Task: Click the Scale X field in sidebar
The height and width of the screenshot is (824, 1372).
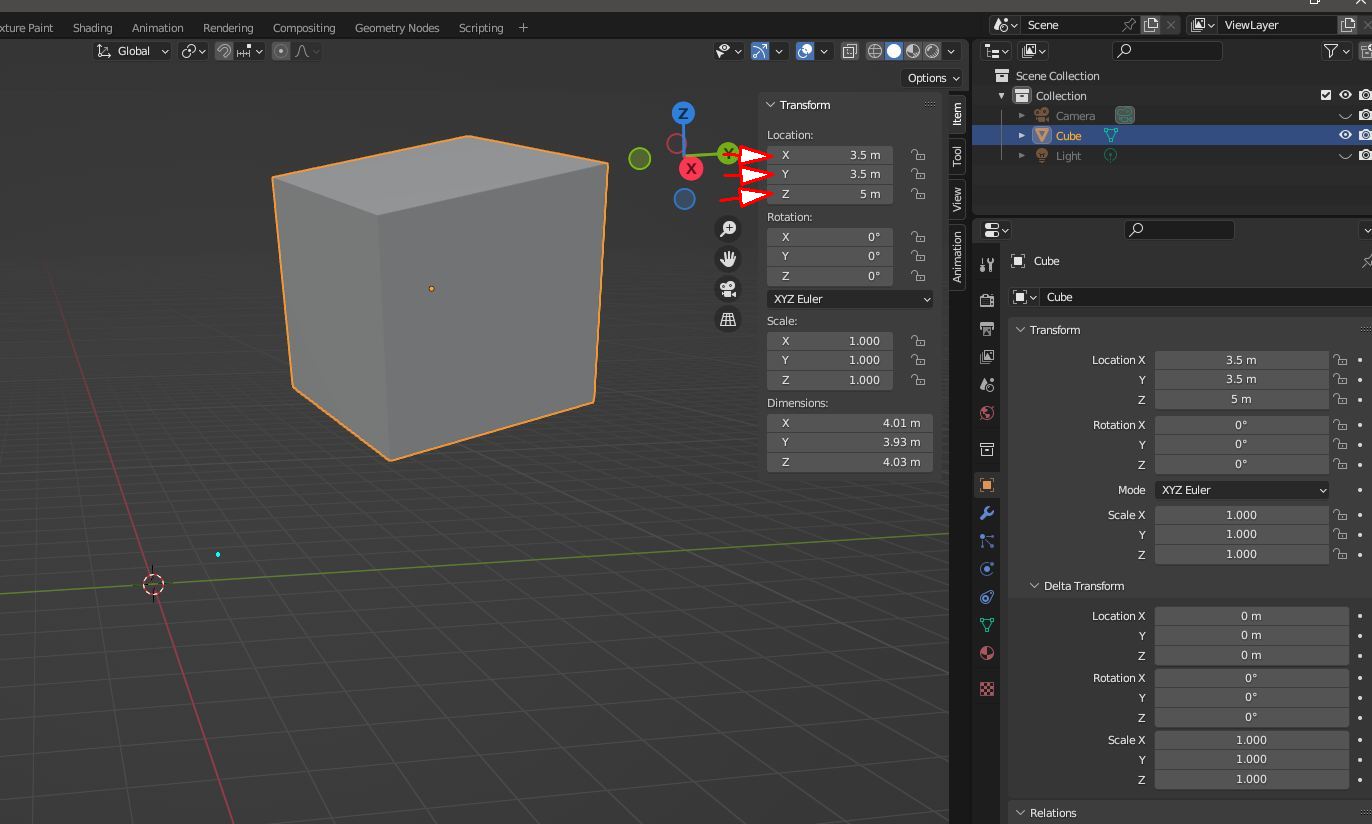Action: 829,341
